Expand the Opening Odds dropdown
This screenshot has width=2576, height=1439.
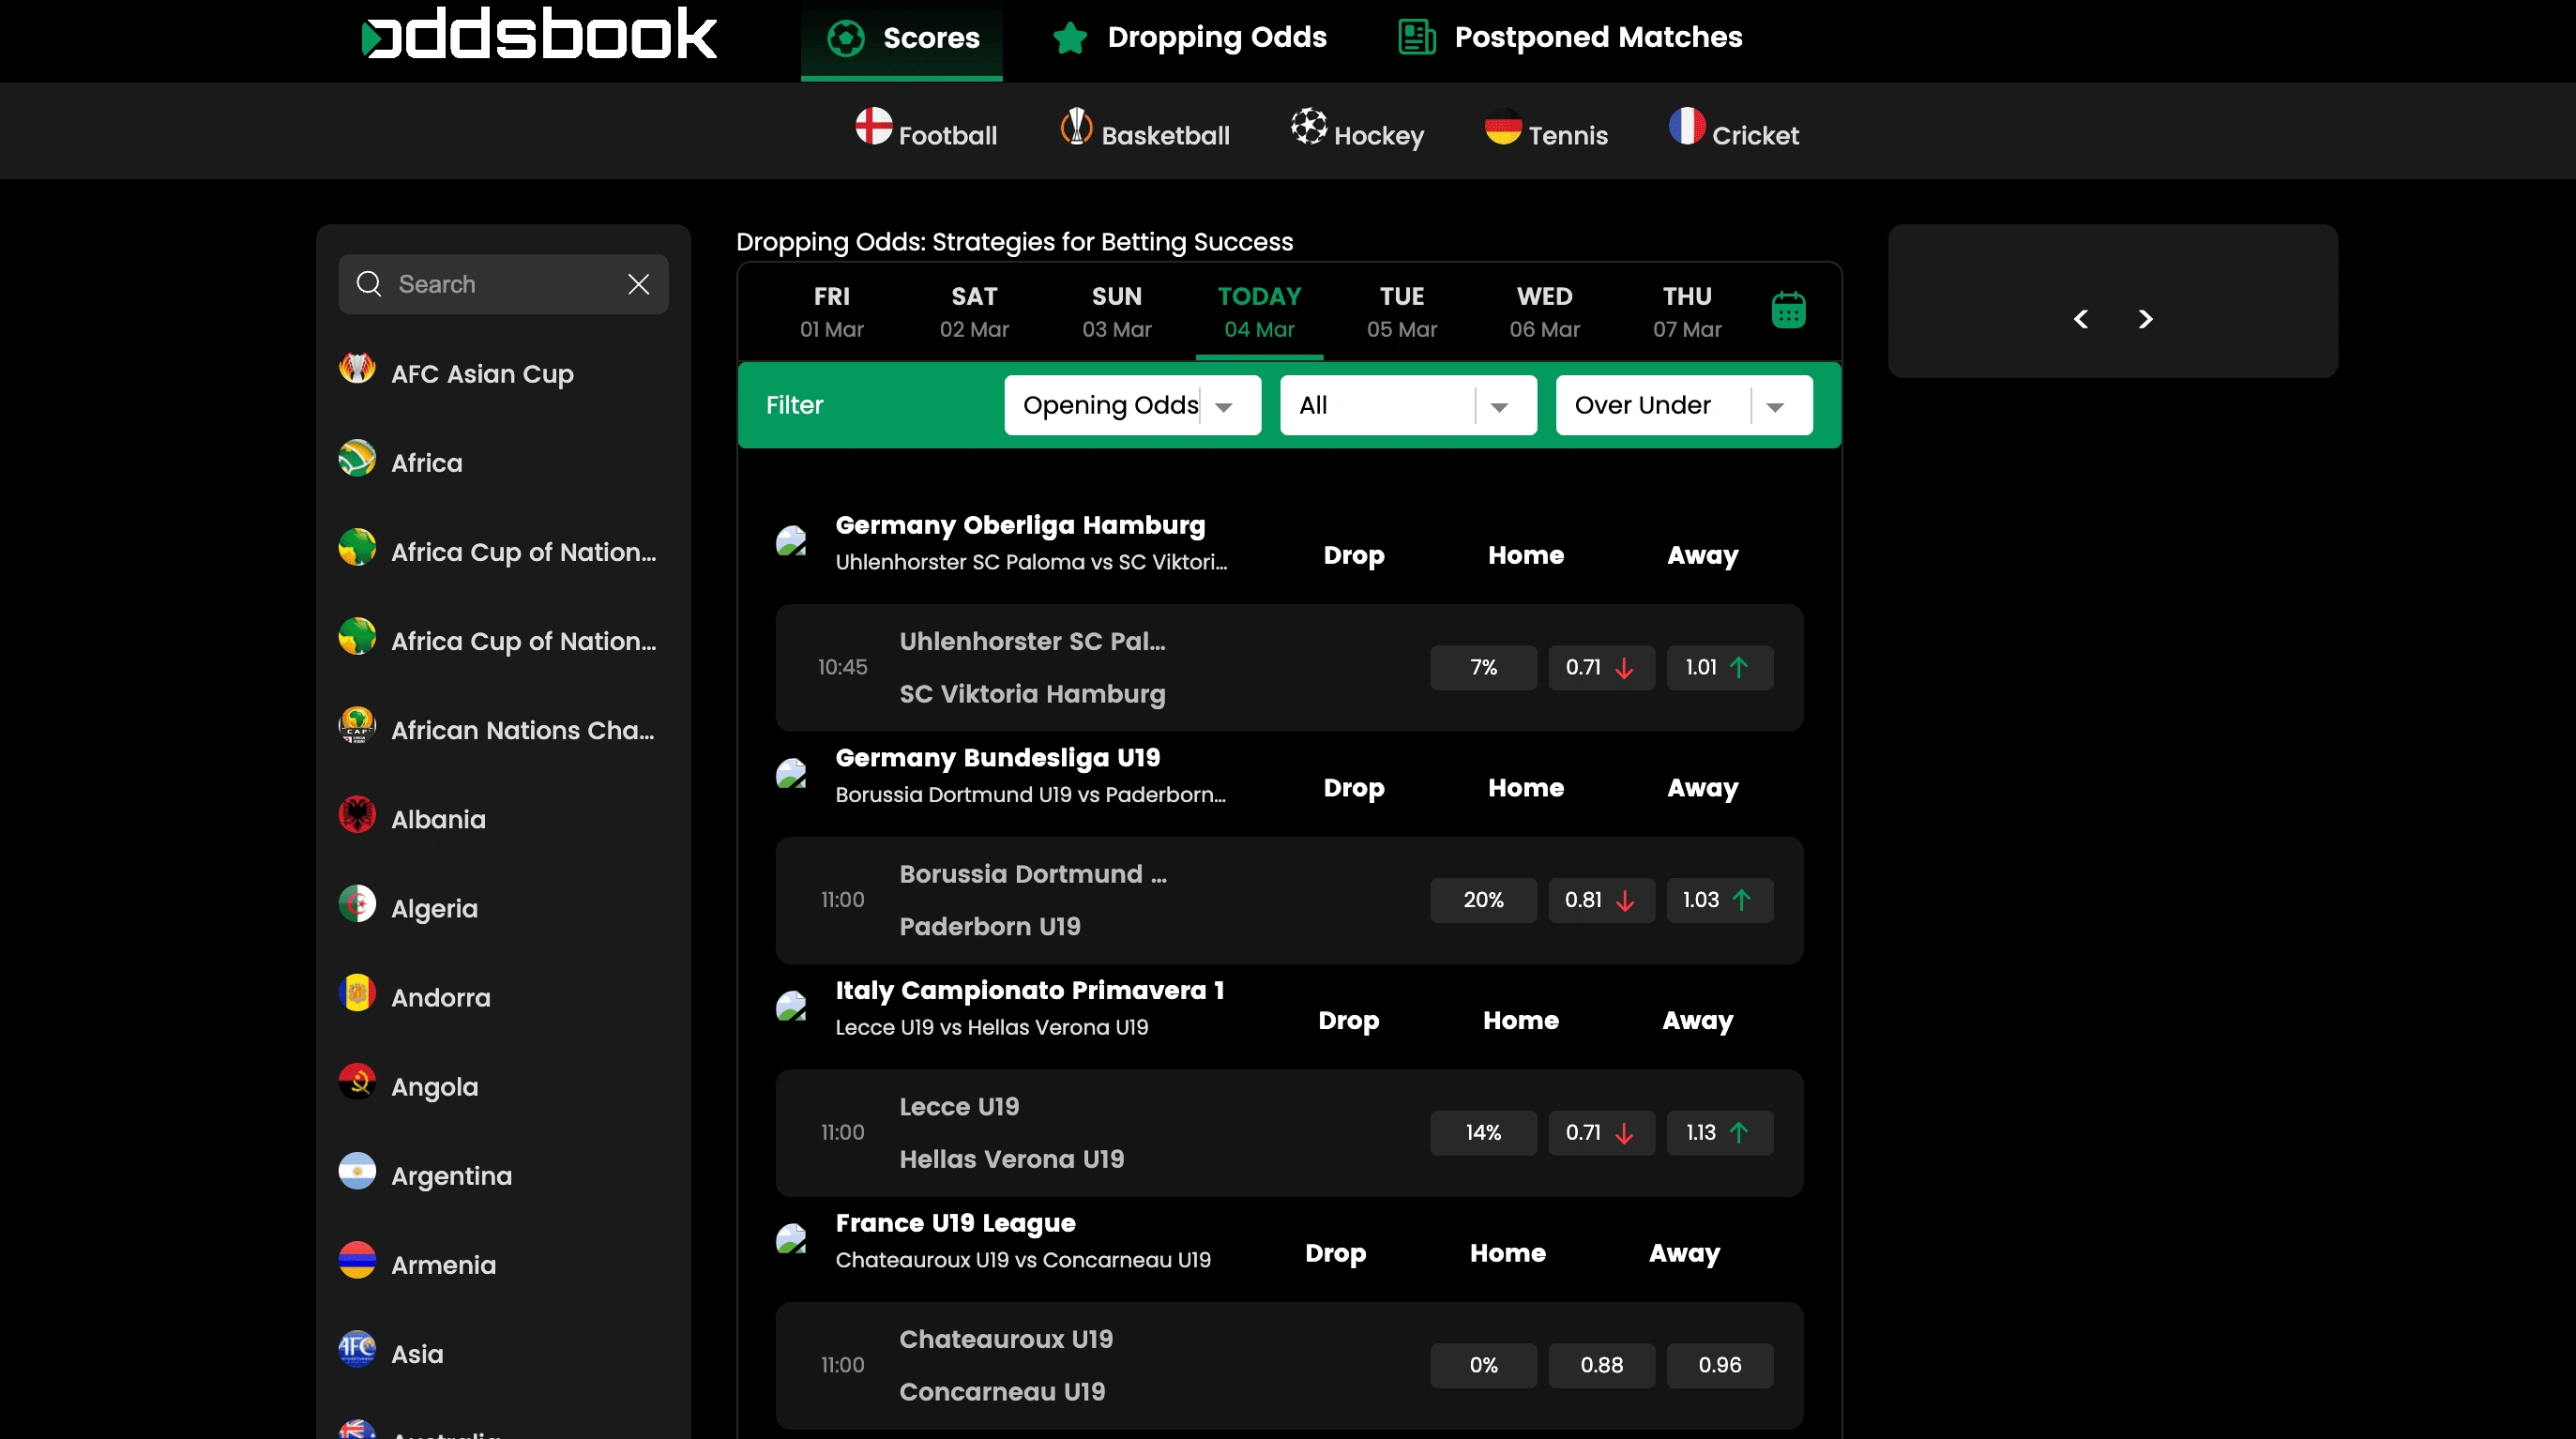coord(1131,405)
